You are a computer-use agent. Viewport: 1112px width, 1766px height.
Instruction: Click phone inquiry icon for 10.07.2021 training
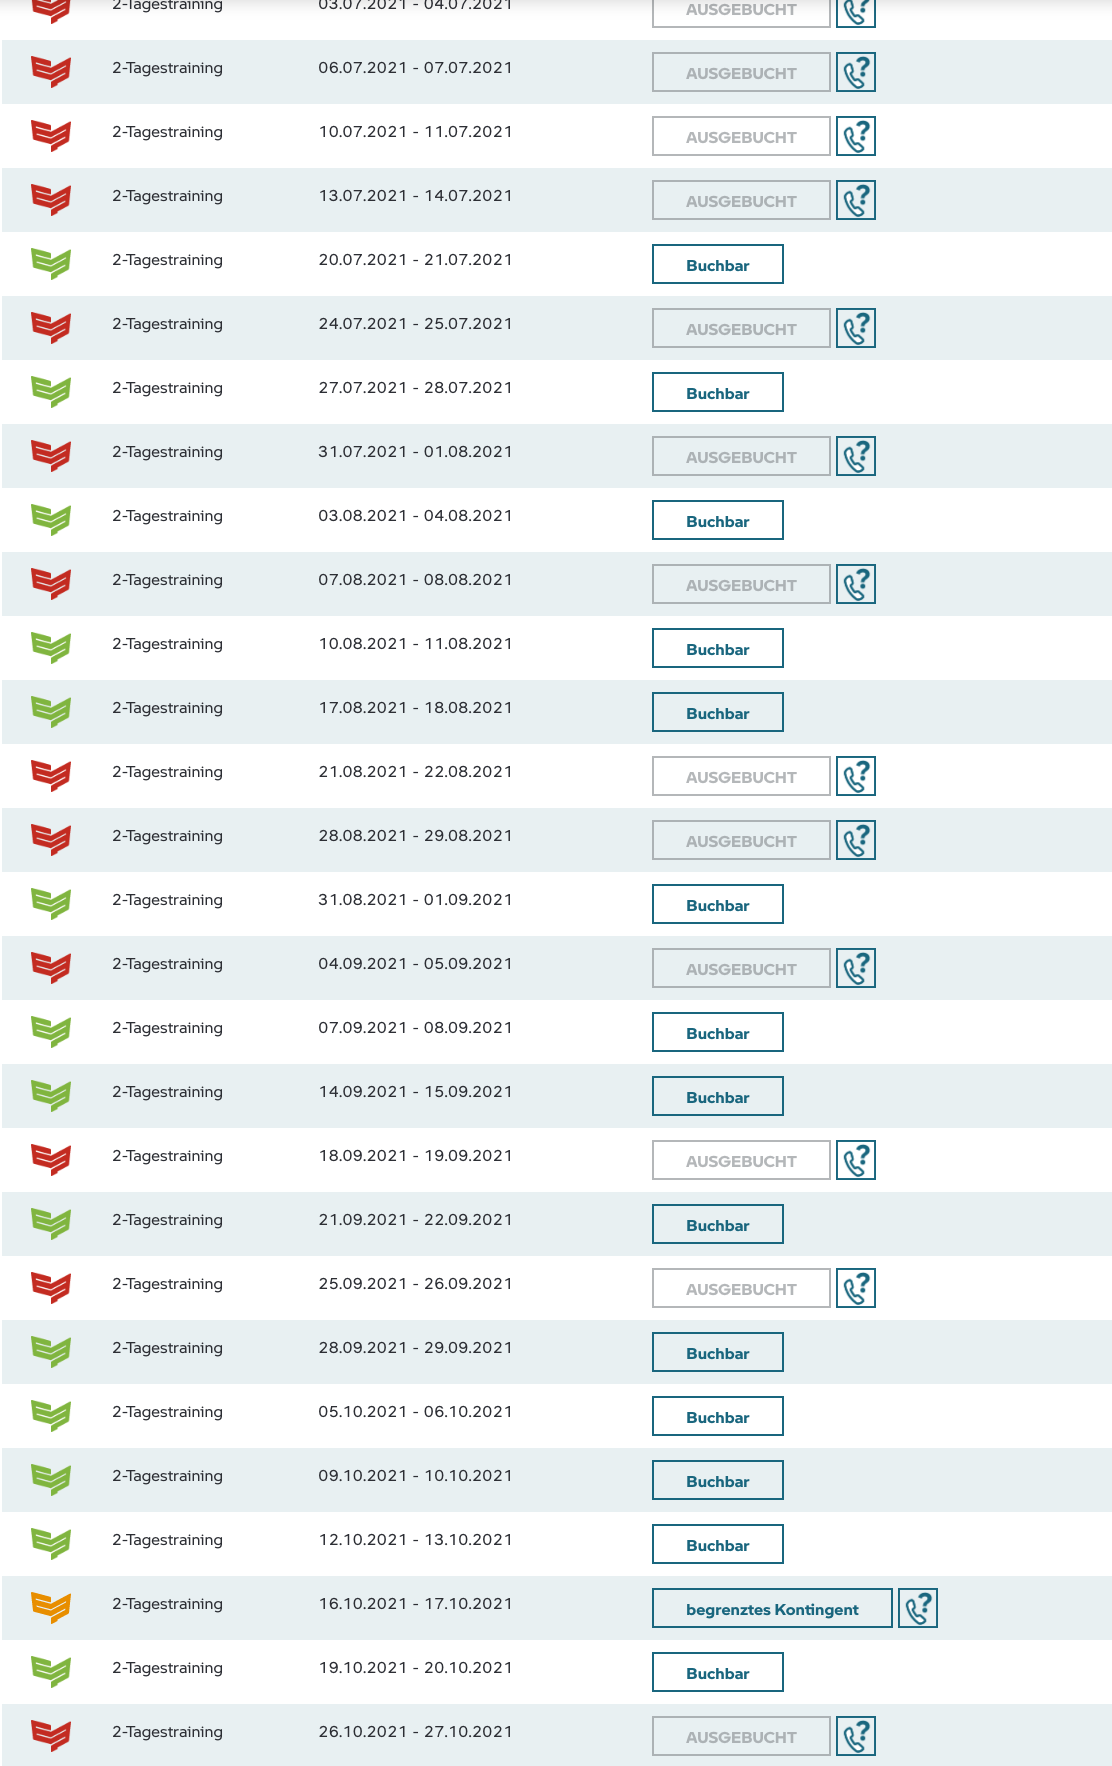(856, 136)
